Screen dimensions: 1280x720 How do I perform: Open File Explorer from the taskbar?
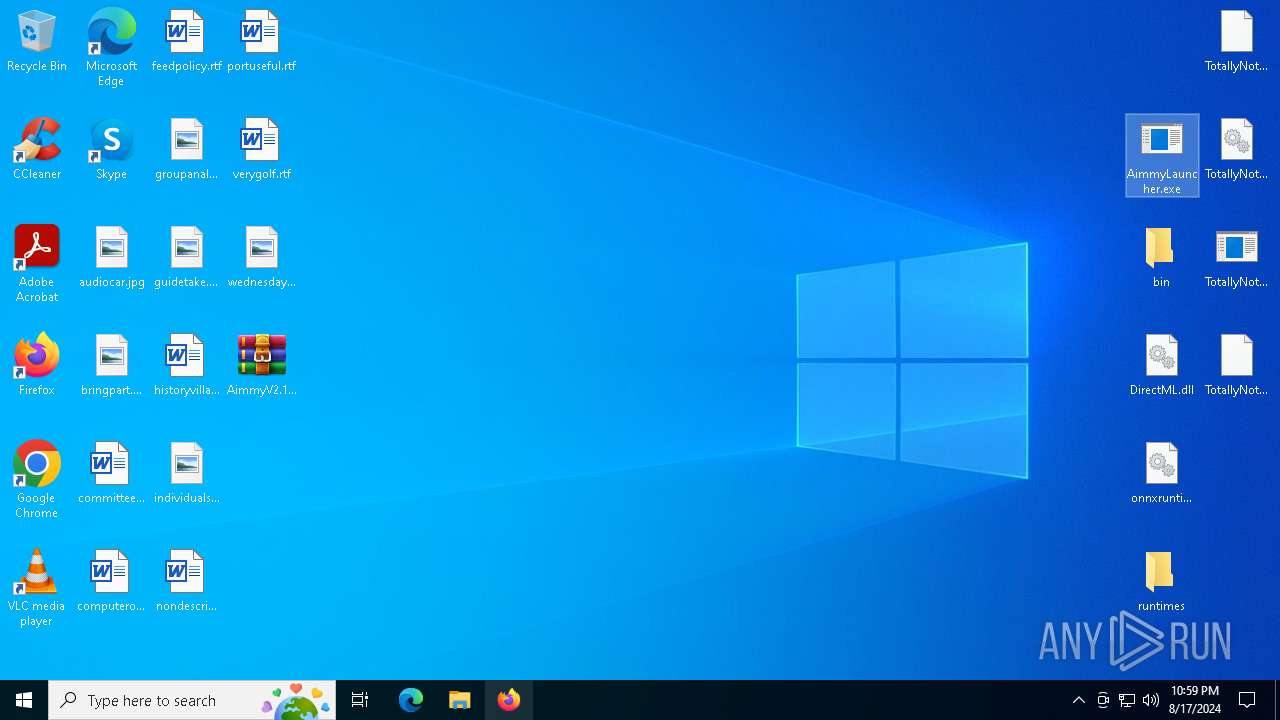tap(460, 700)
